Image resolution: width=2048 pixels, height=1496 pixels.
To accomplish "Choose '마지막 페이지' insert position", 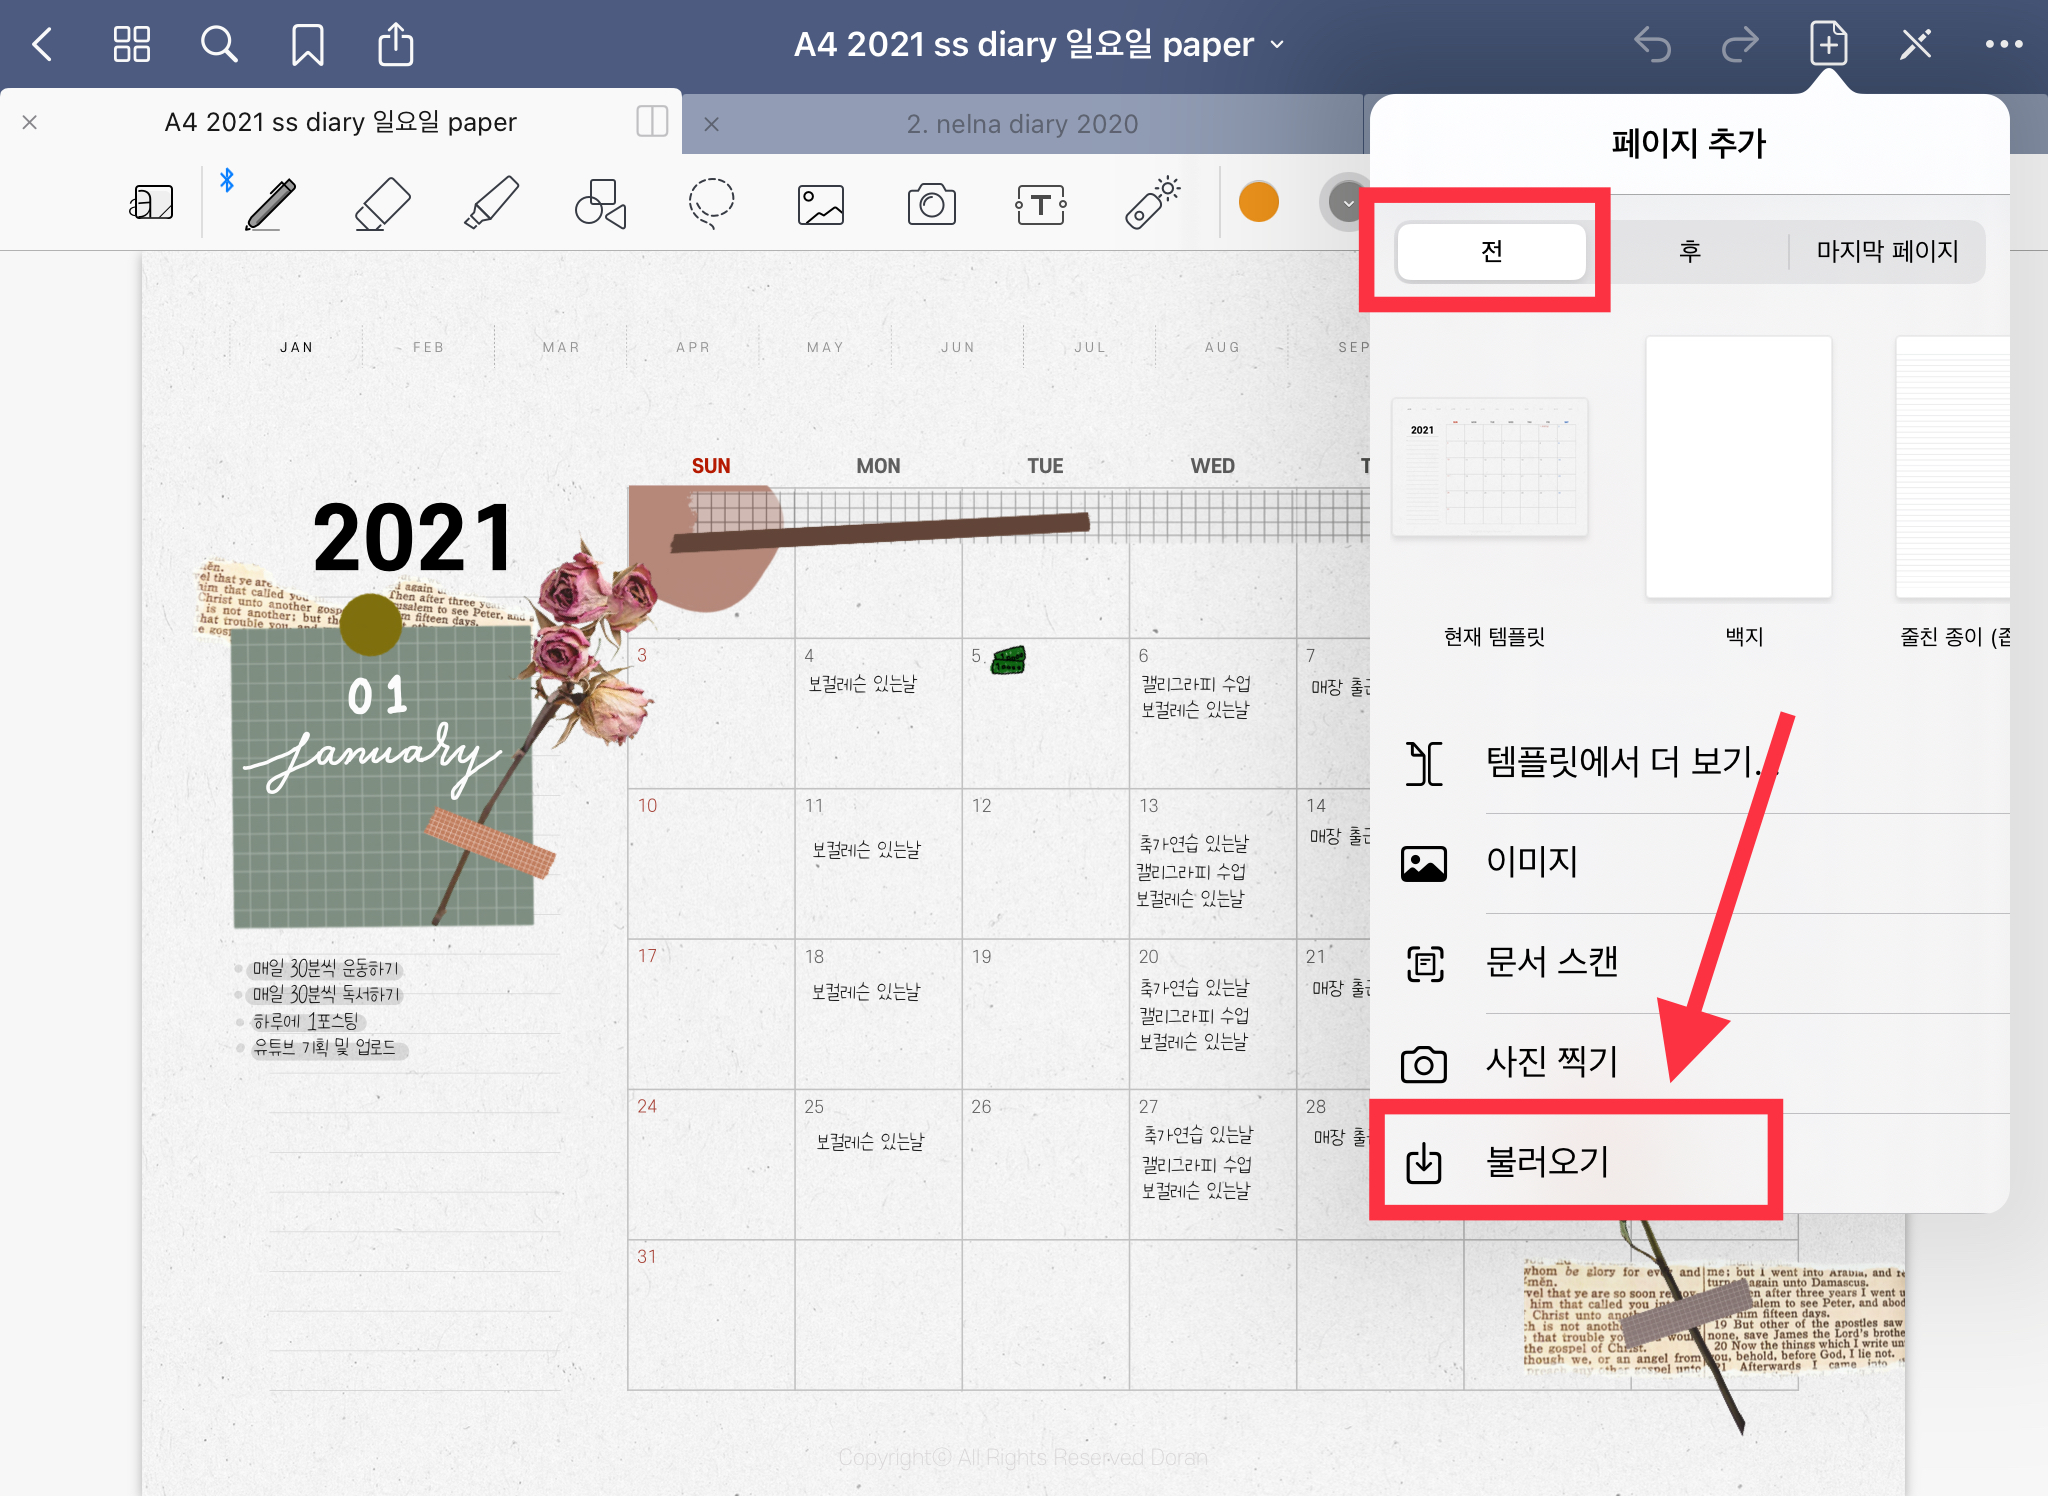I will (1886, 251).
